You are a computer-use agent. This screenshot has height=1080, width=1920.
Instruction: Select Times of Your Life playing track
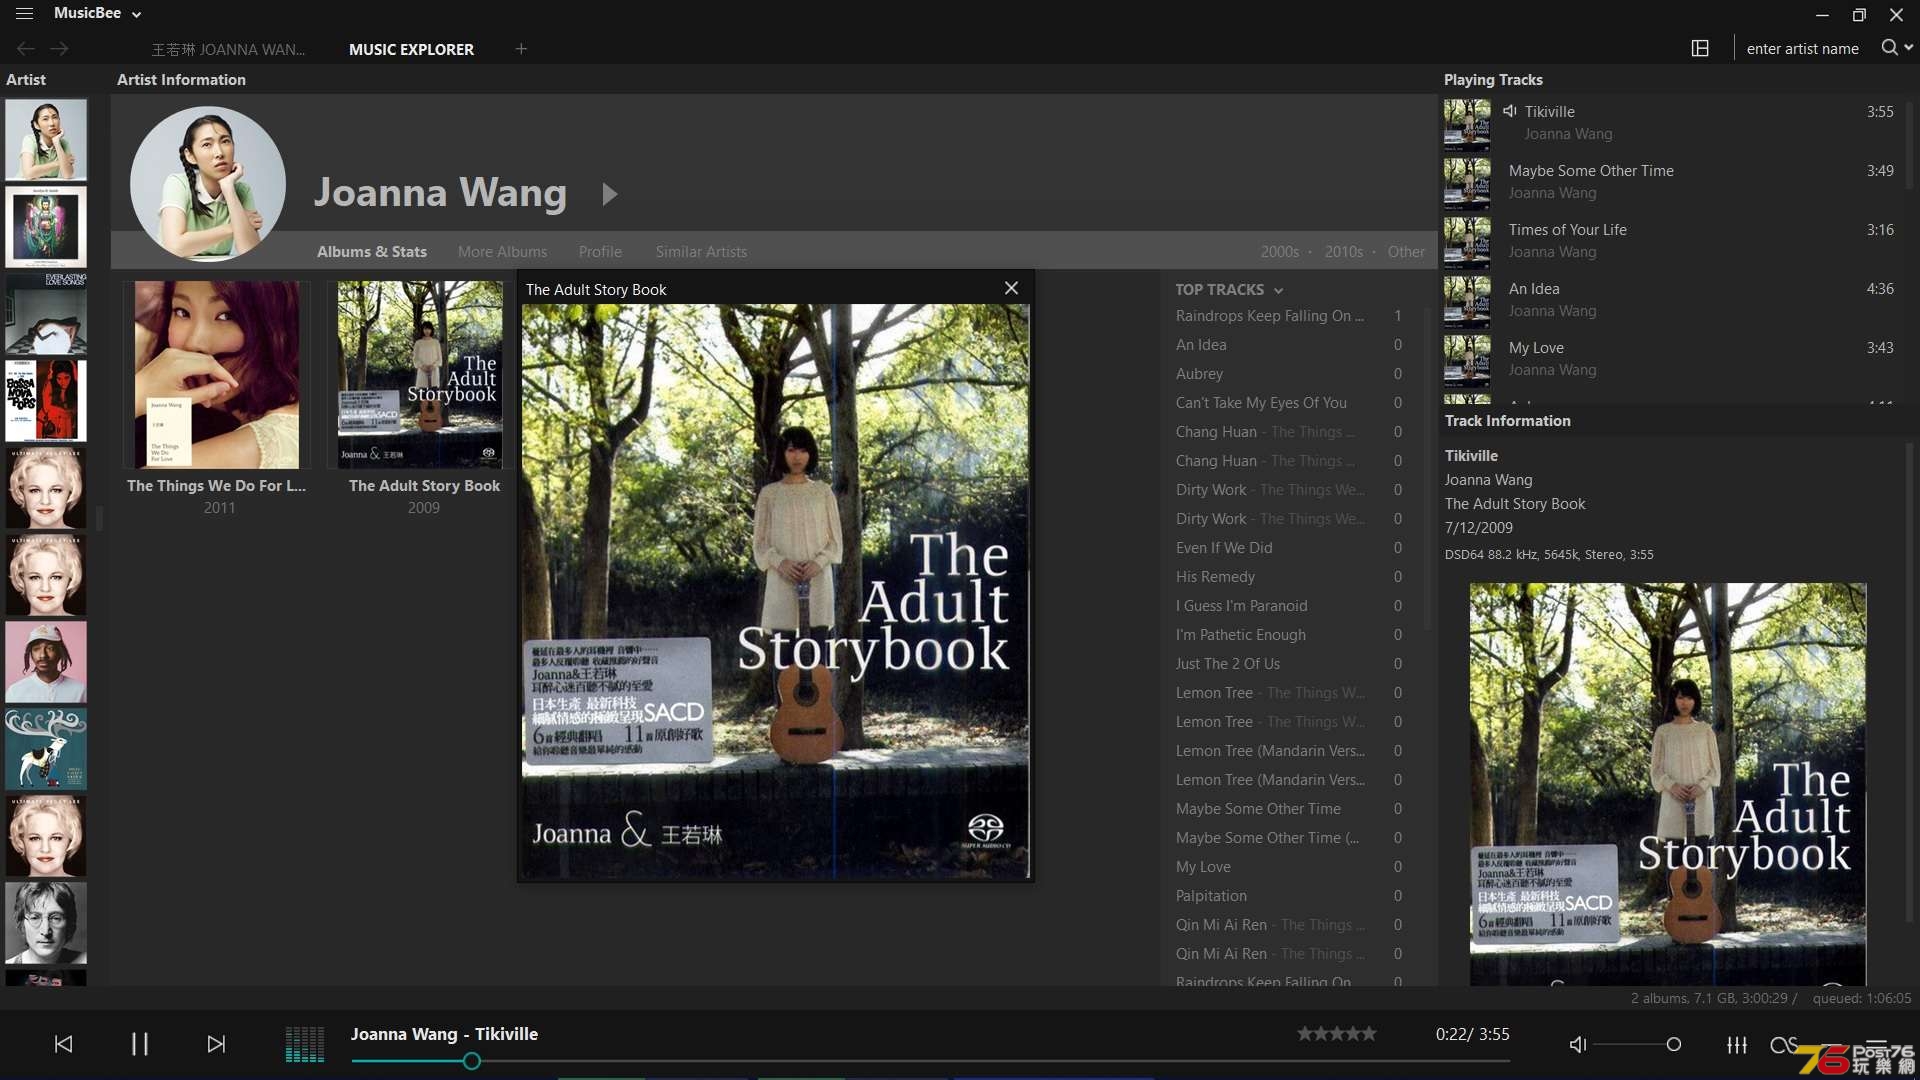pos(1672,241)
